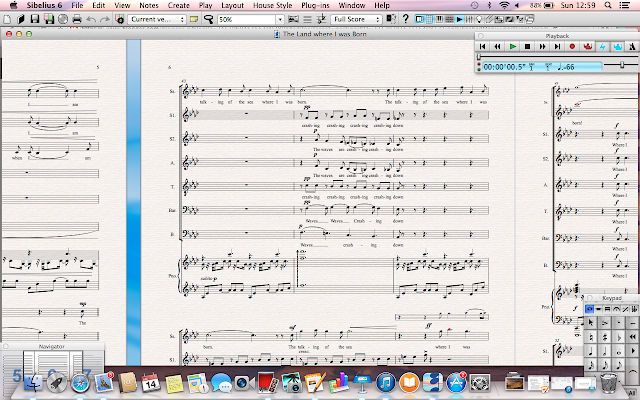Toggle live playback lightning button in Playback
This screenshot has height=400, width=640.
click(602, 47)
